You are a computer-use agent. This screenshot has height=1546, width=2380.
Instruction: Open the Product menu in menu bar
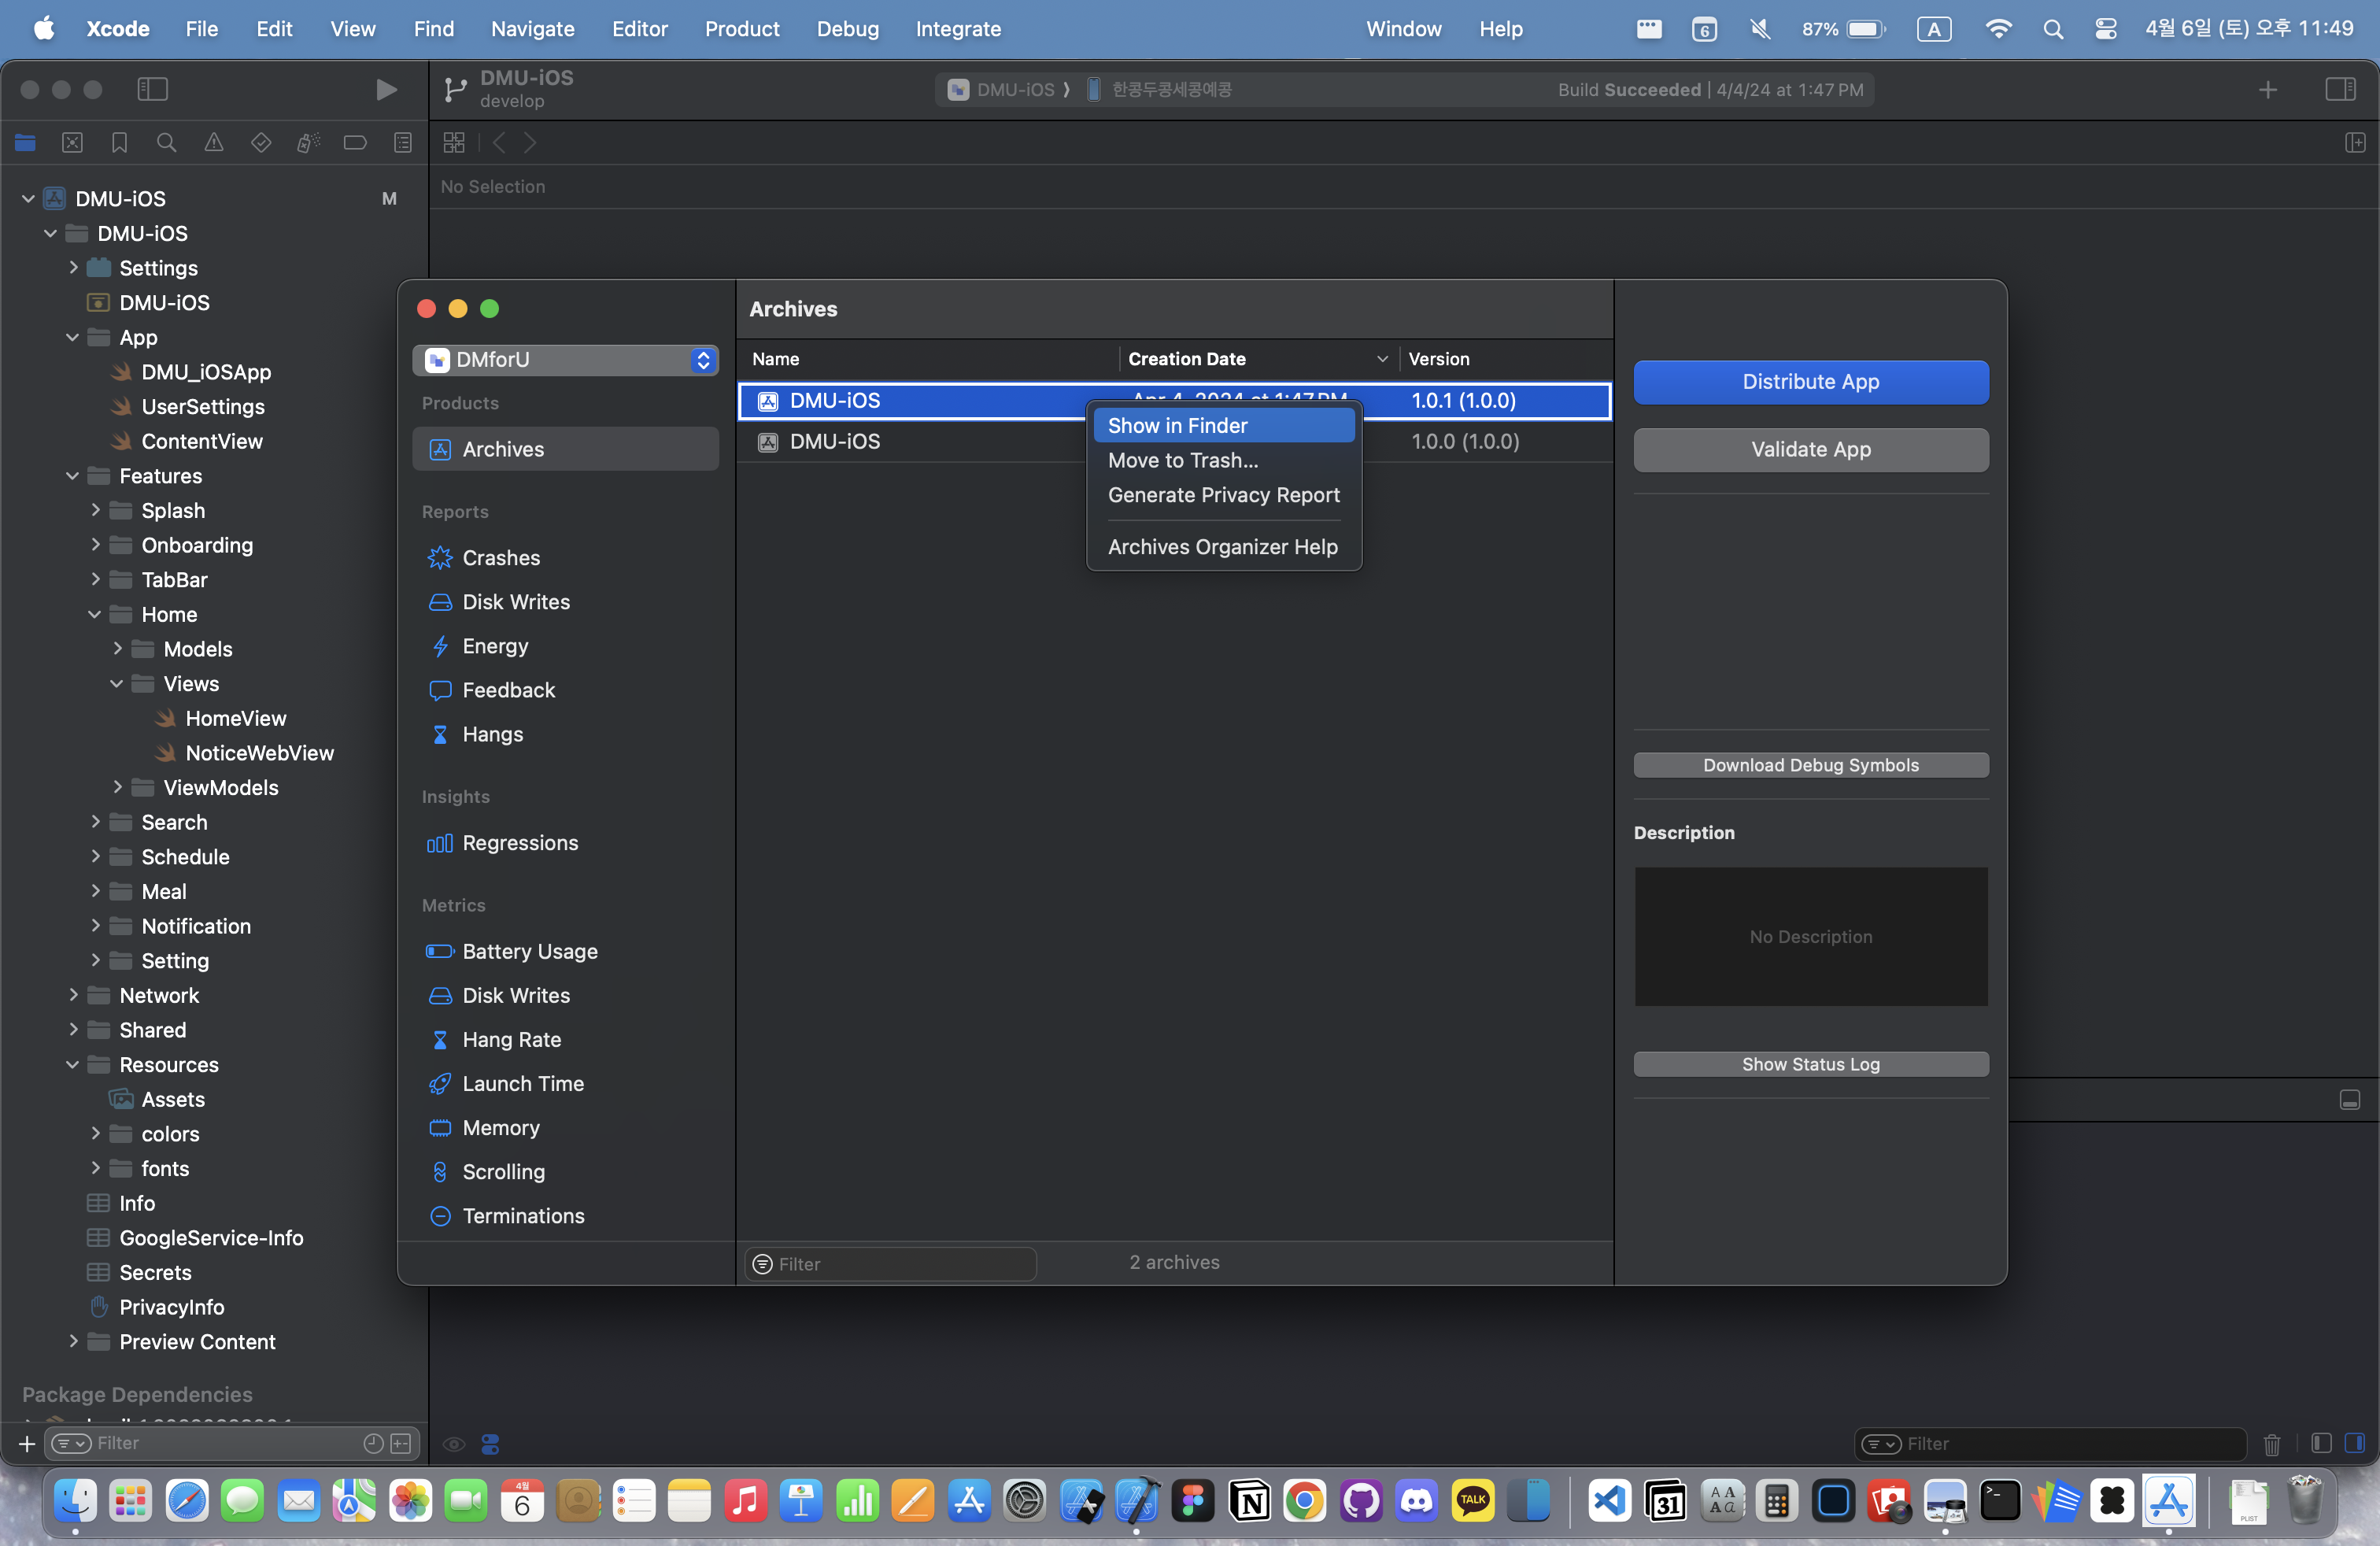pos(741,29)
